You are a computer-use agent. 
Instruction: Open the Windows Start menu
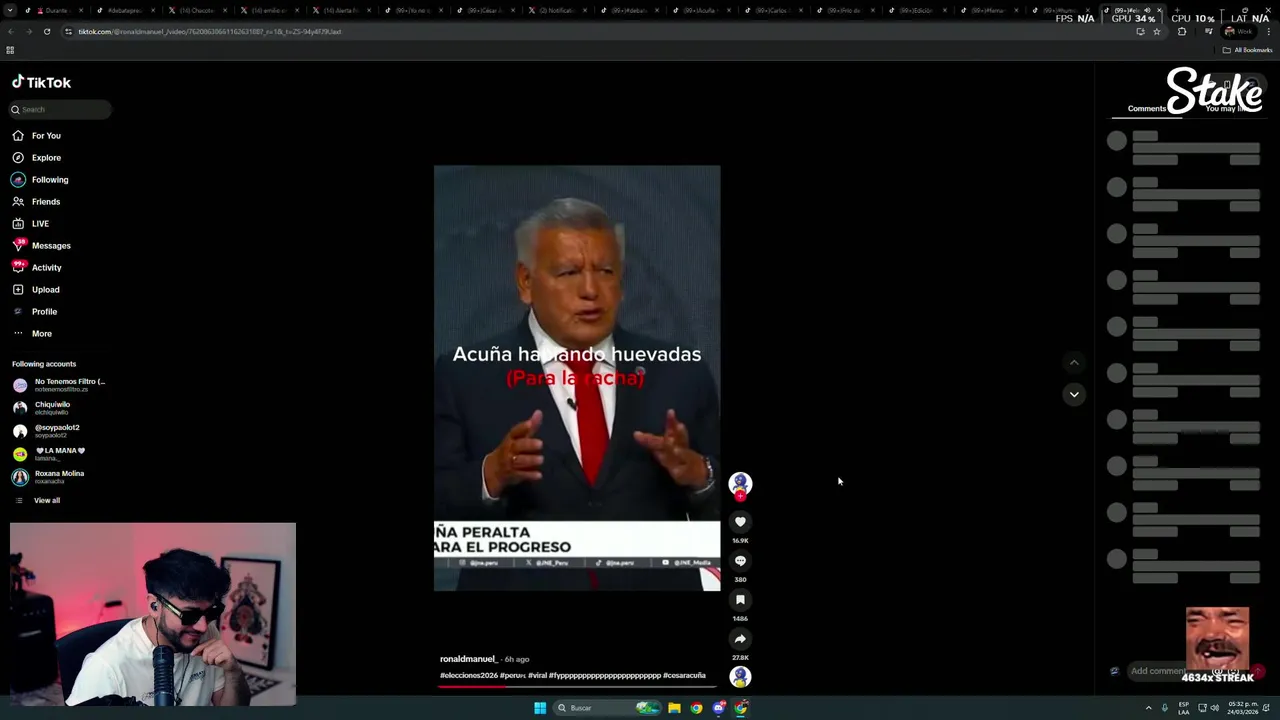point(540,708)
